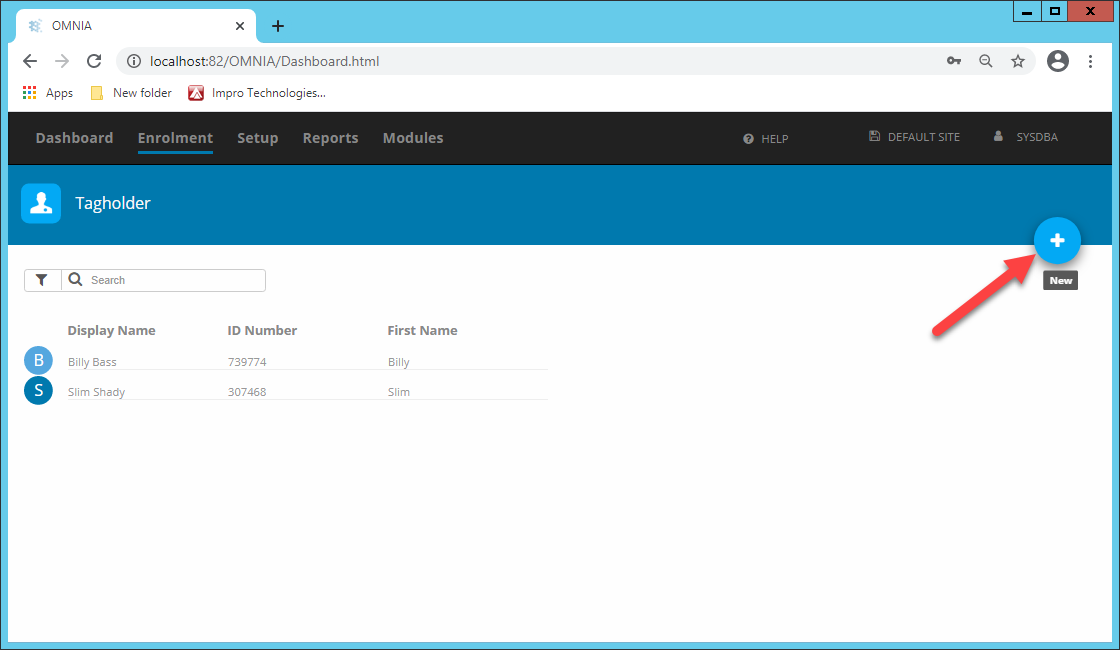Click the DEFAULT SITE save icon
Image resolution: width=1120 pixels, height=650 pixels.
coord(874,136)
